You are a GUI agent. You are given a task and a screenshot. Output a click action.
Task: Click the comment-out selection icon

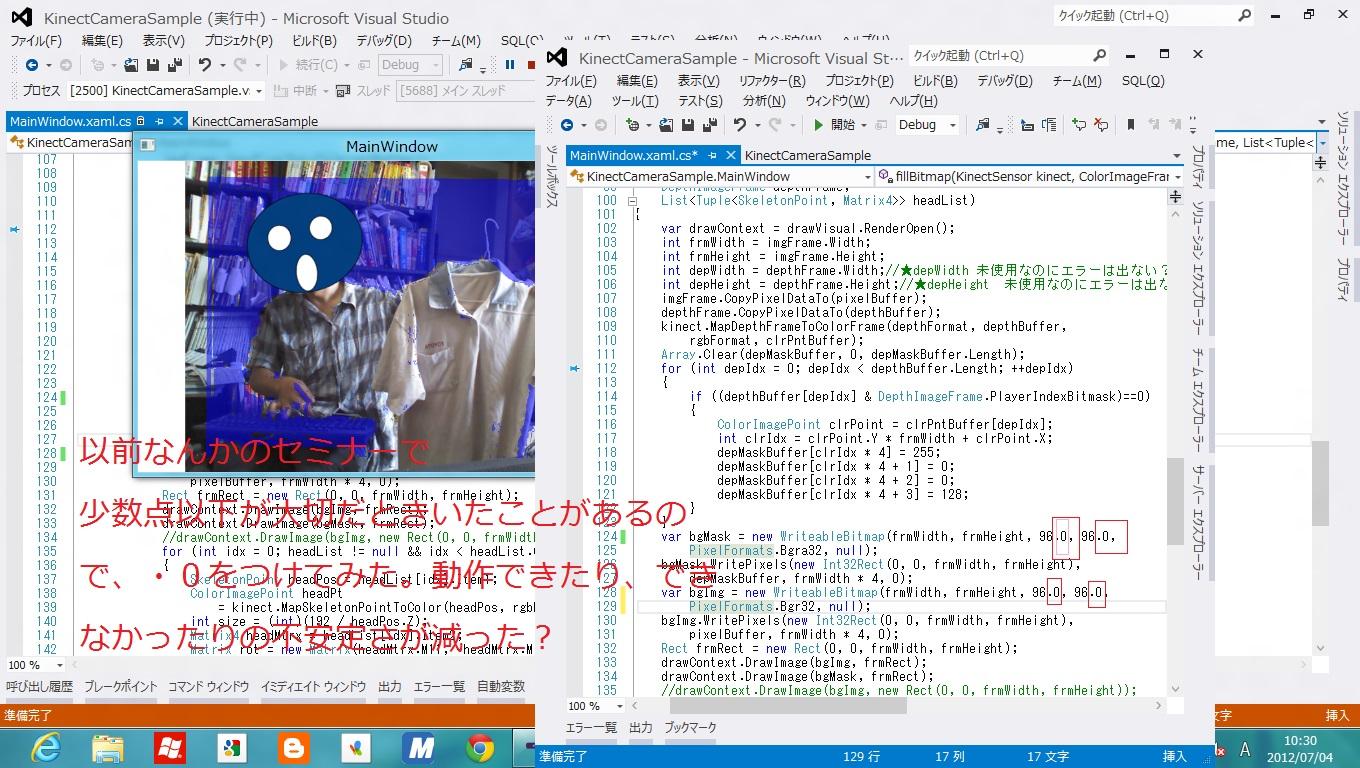[1079, 125]
